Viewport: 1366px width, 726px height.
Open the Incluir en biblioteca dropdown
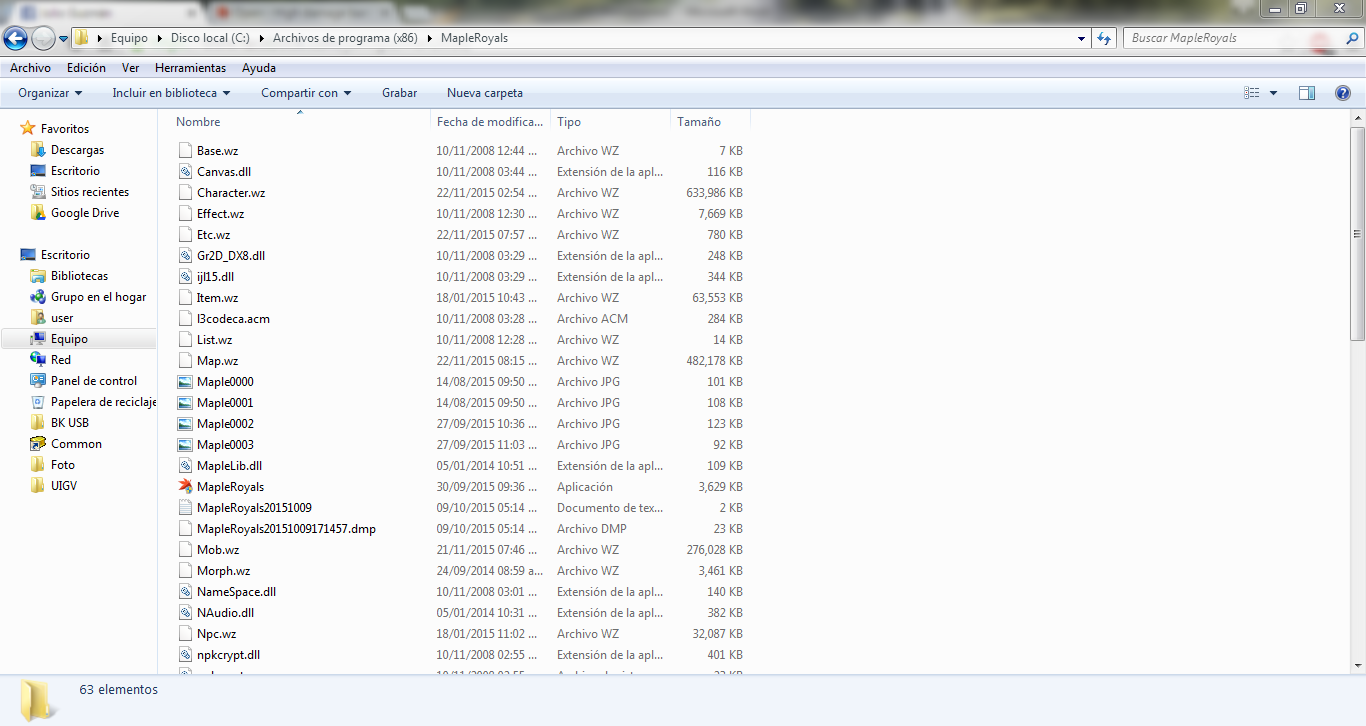click(x=171, y=93)
